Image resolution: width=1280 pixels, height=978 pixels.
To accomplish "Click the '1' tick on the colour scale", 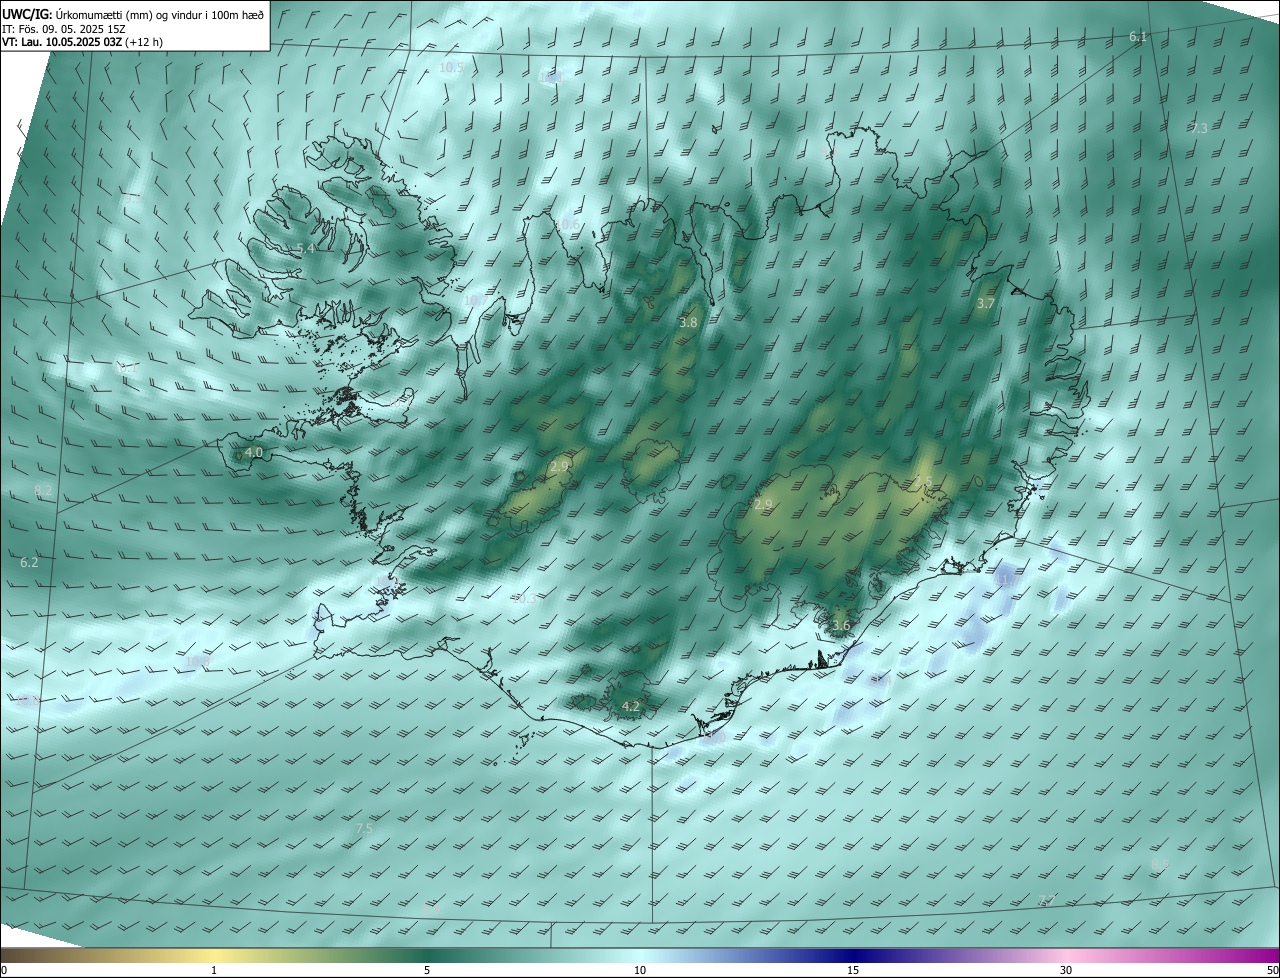I will click(x=214, y=970).
